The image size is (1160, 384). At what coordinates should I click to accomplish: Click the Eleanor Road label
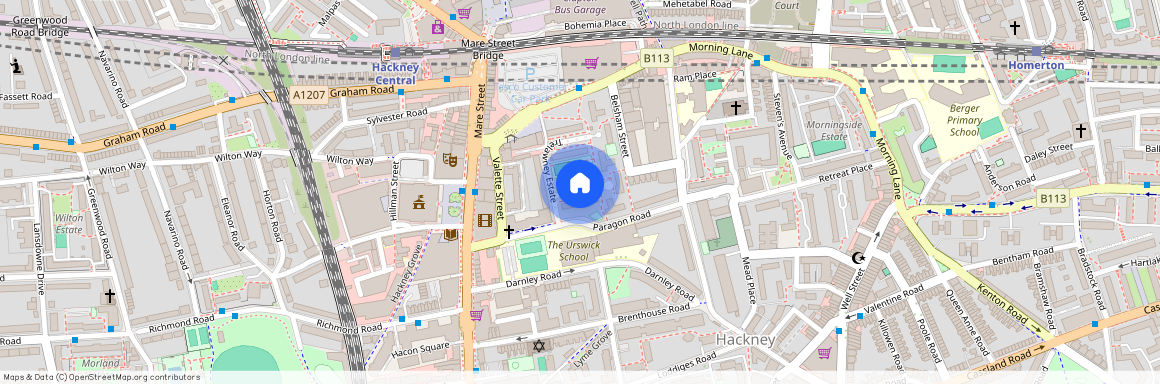(232, 224)
